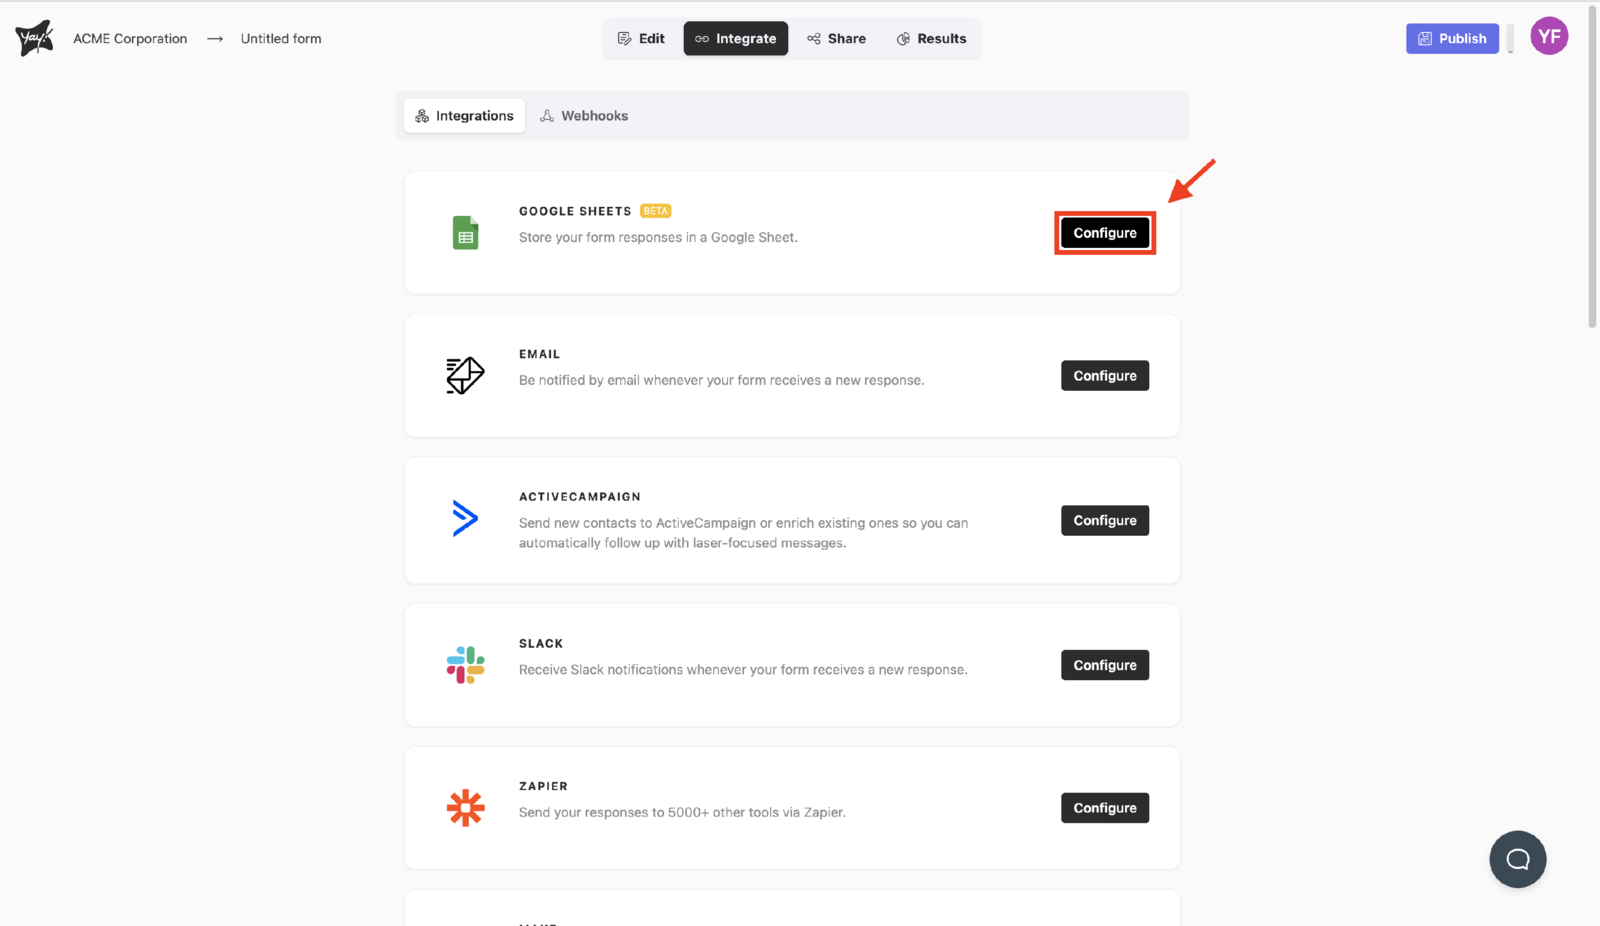The width and height of the screenshot is (1600, 926).
Task: Configure the Zapier integration
Action: coord(1104,807)
